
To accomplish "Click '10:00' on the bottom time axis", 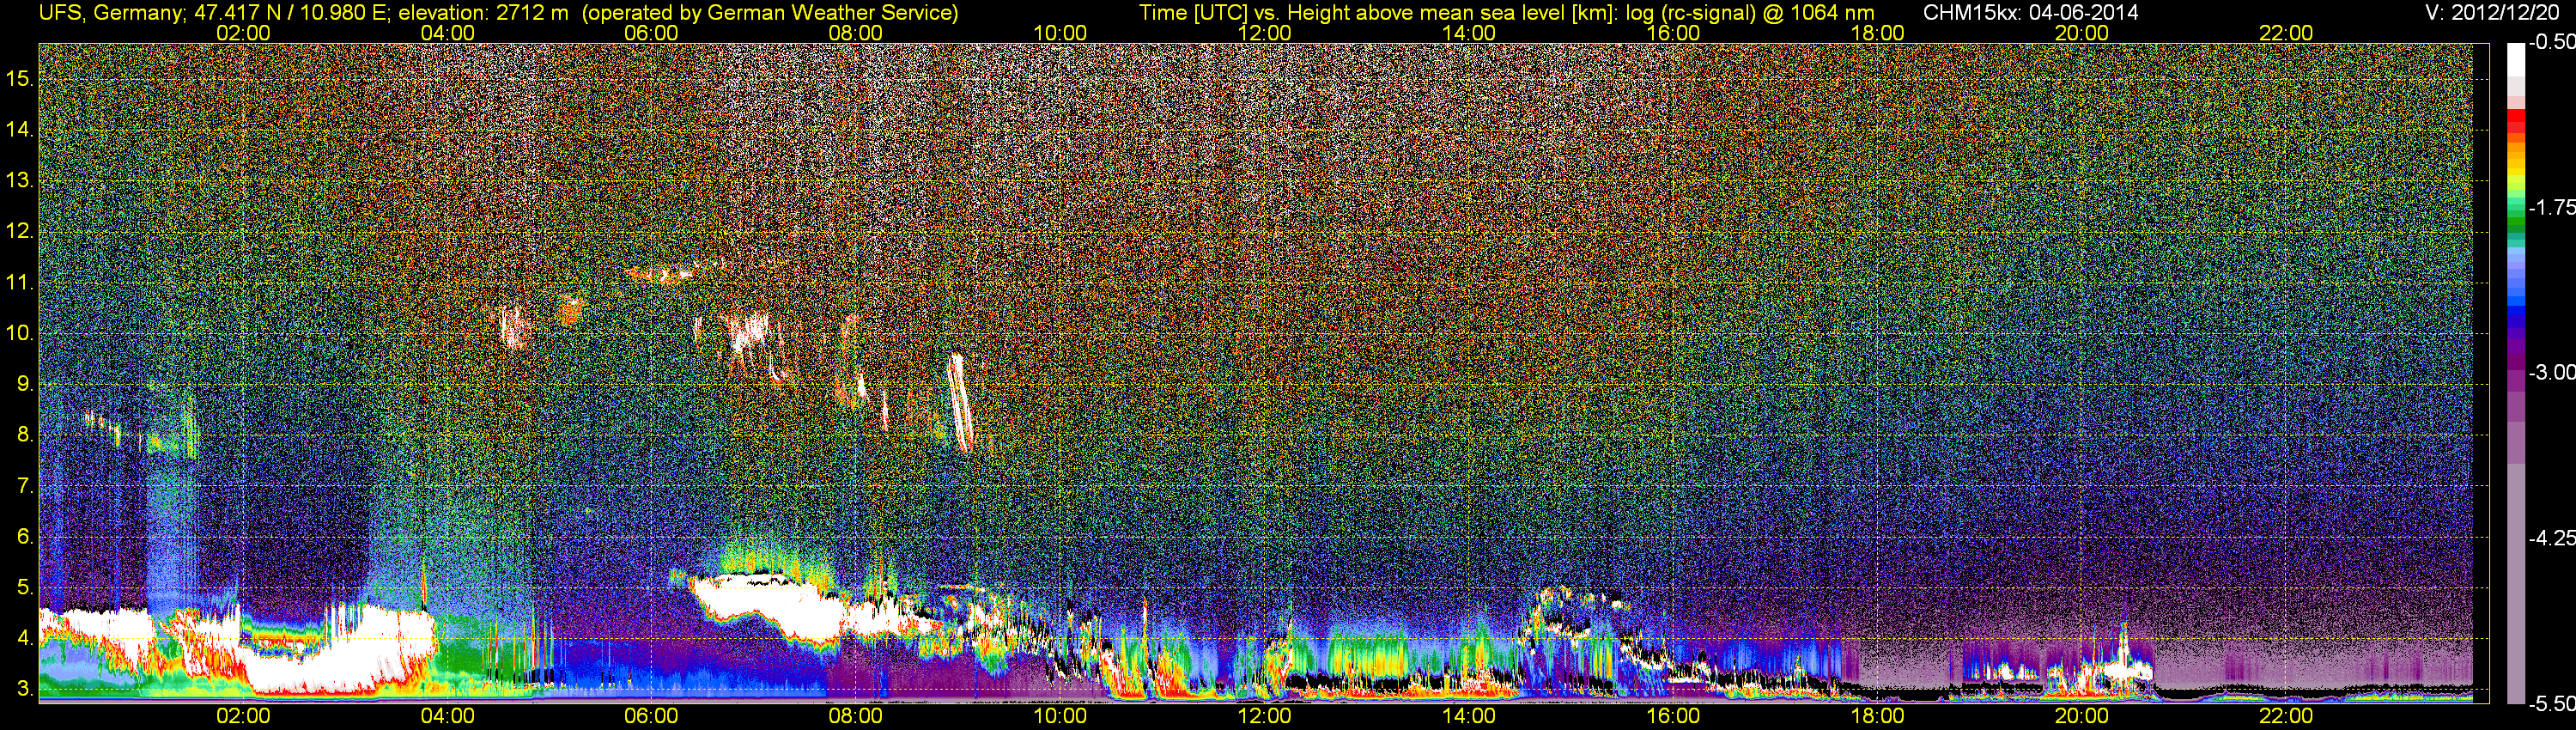I will pos(1060,716).
